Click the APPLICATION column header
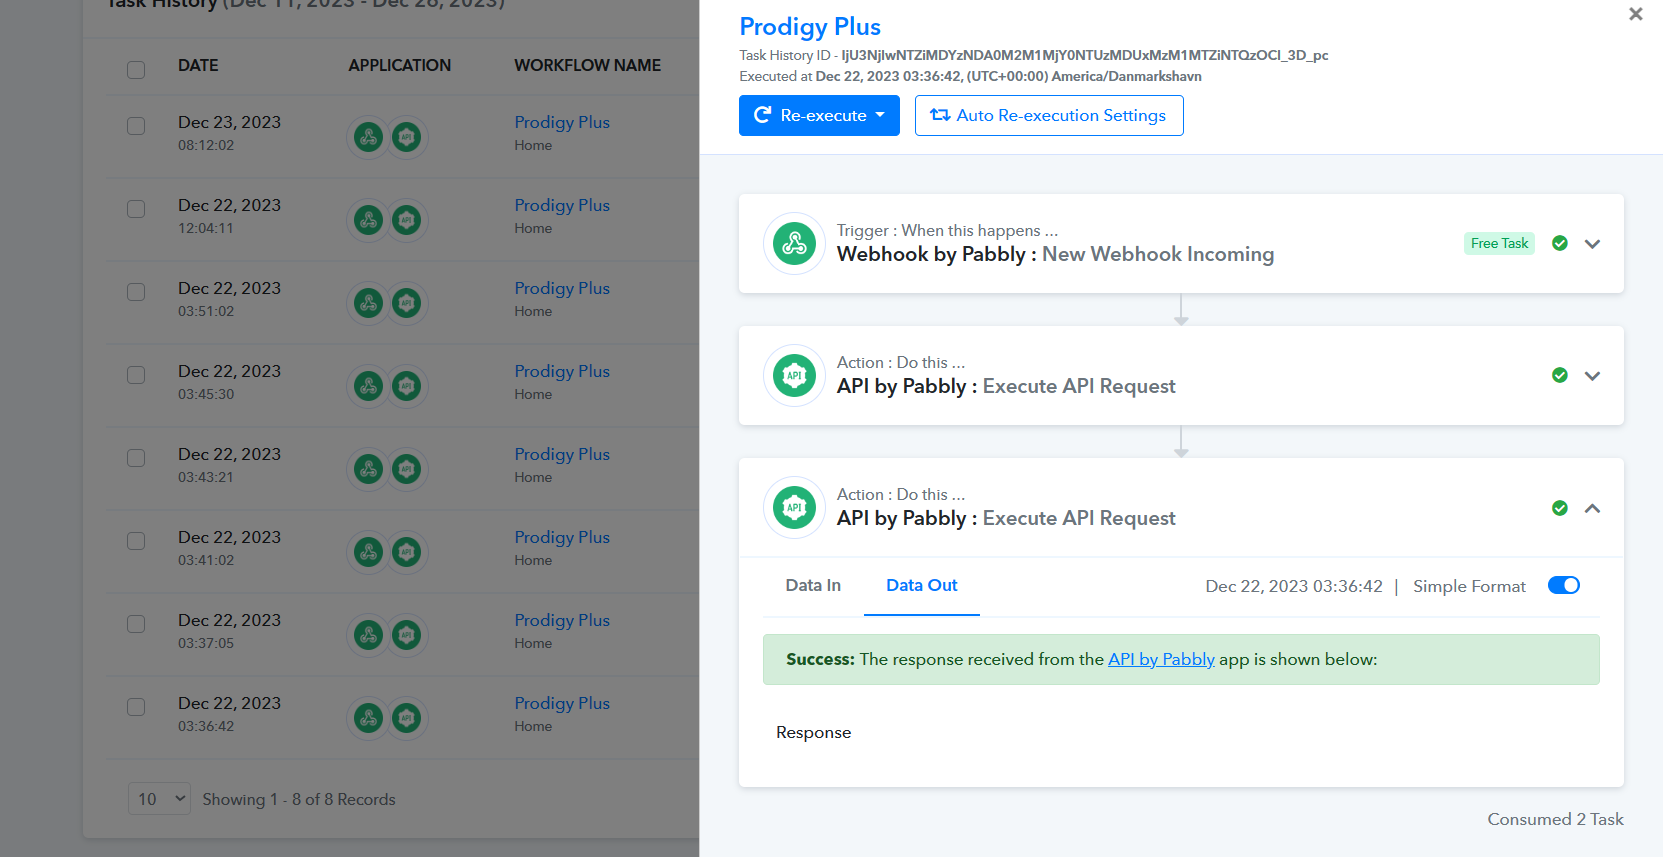Viewport: 1663px width, 857px height. pos(400,65)
